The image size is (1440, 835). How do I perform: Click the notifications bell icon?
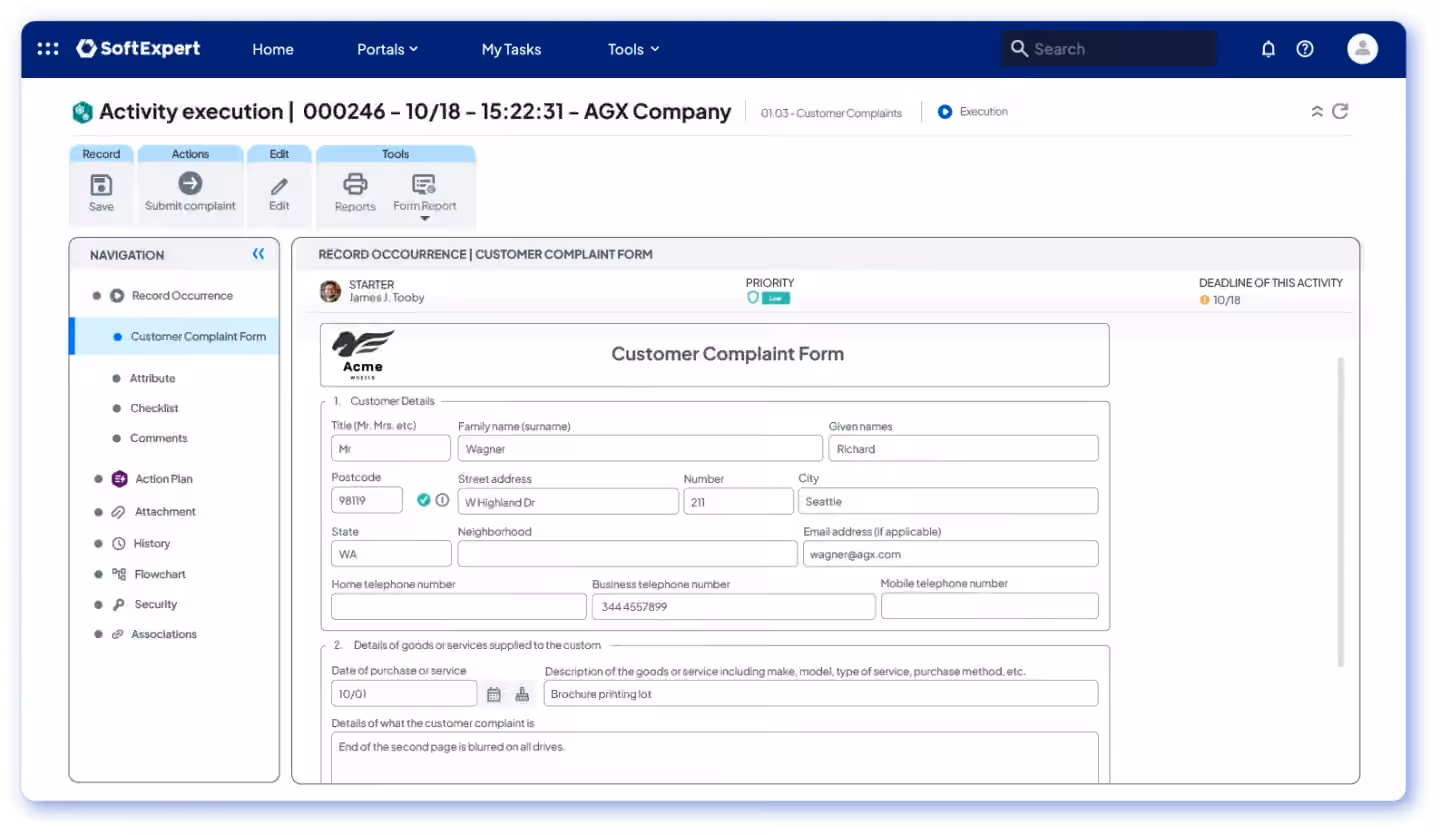coord(1268,49)
